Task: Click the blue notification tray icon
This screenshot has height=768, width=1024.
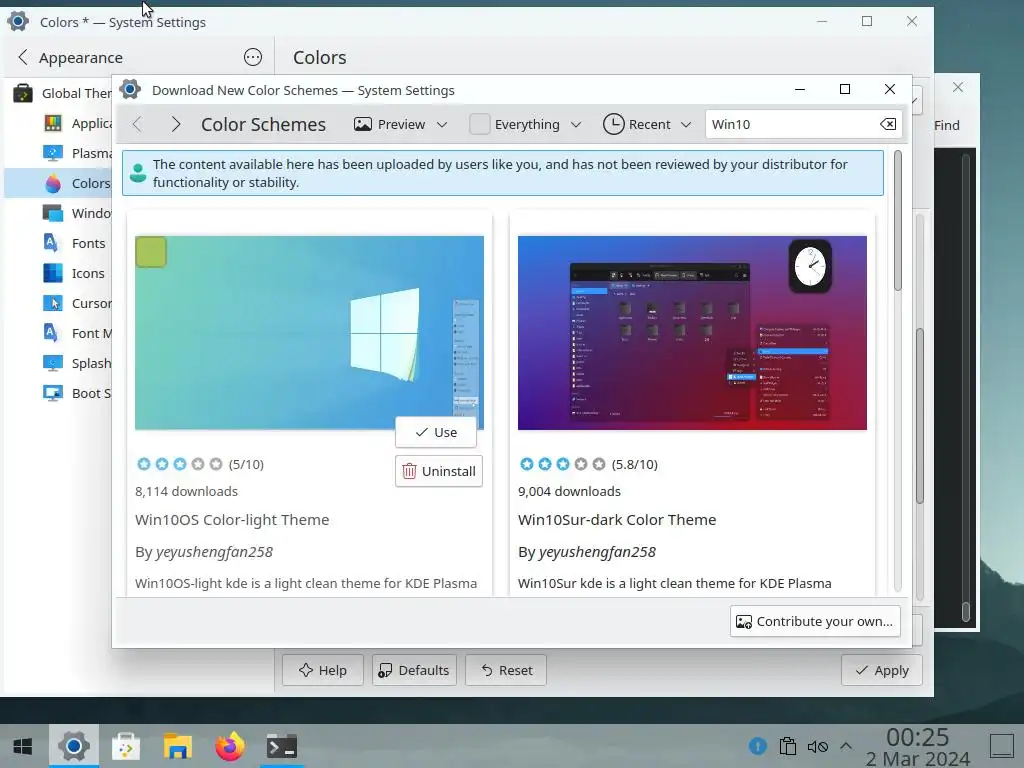Action: [x=758, y=746]
